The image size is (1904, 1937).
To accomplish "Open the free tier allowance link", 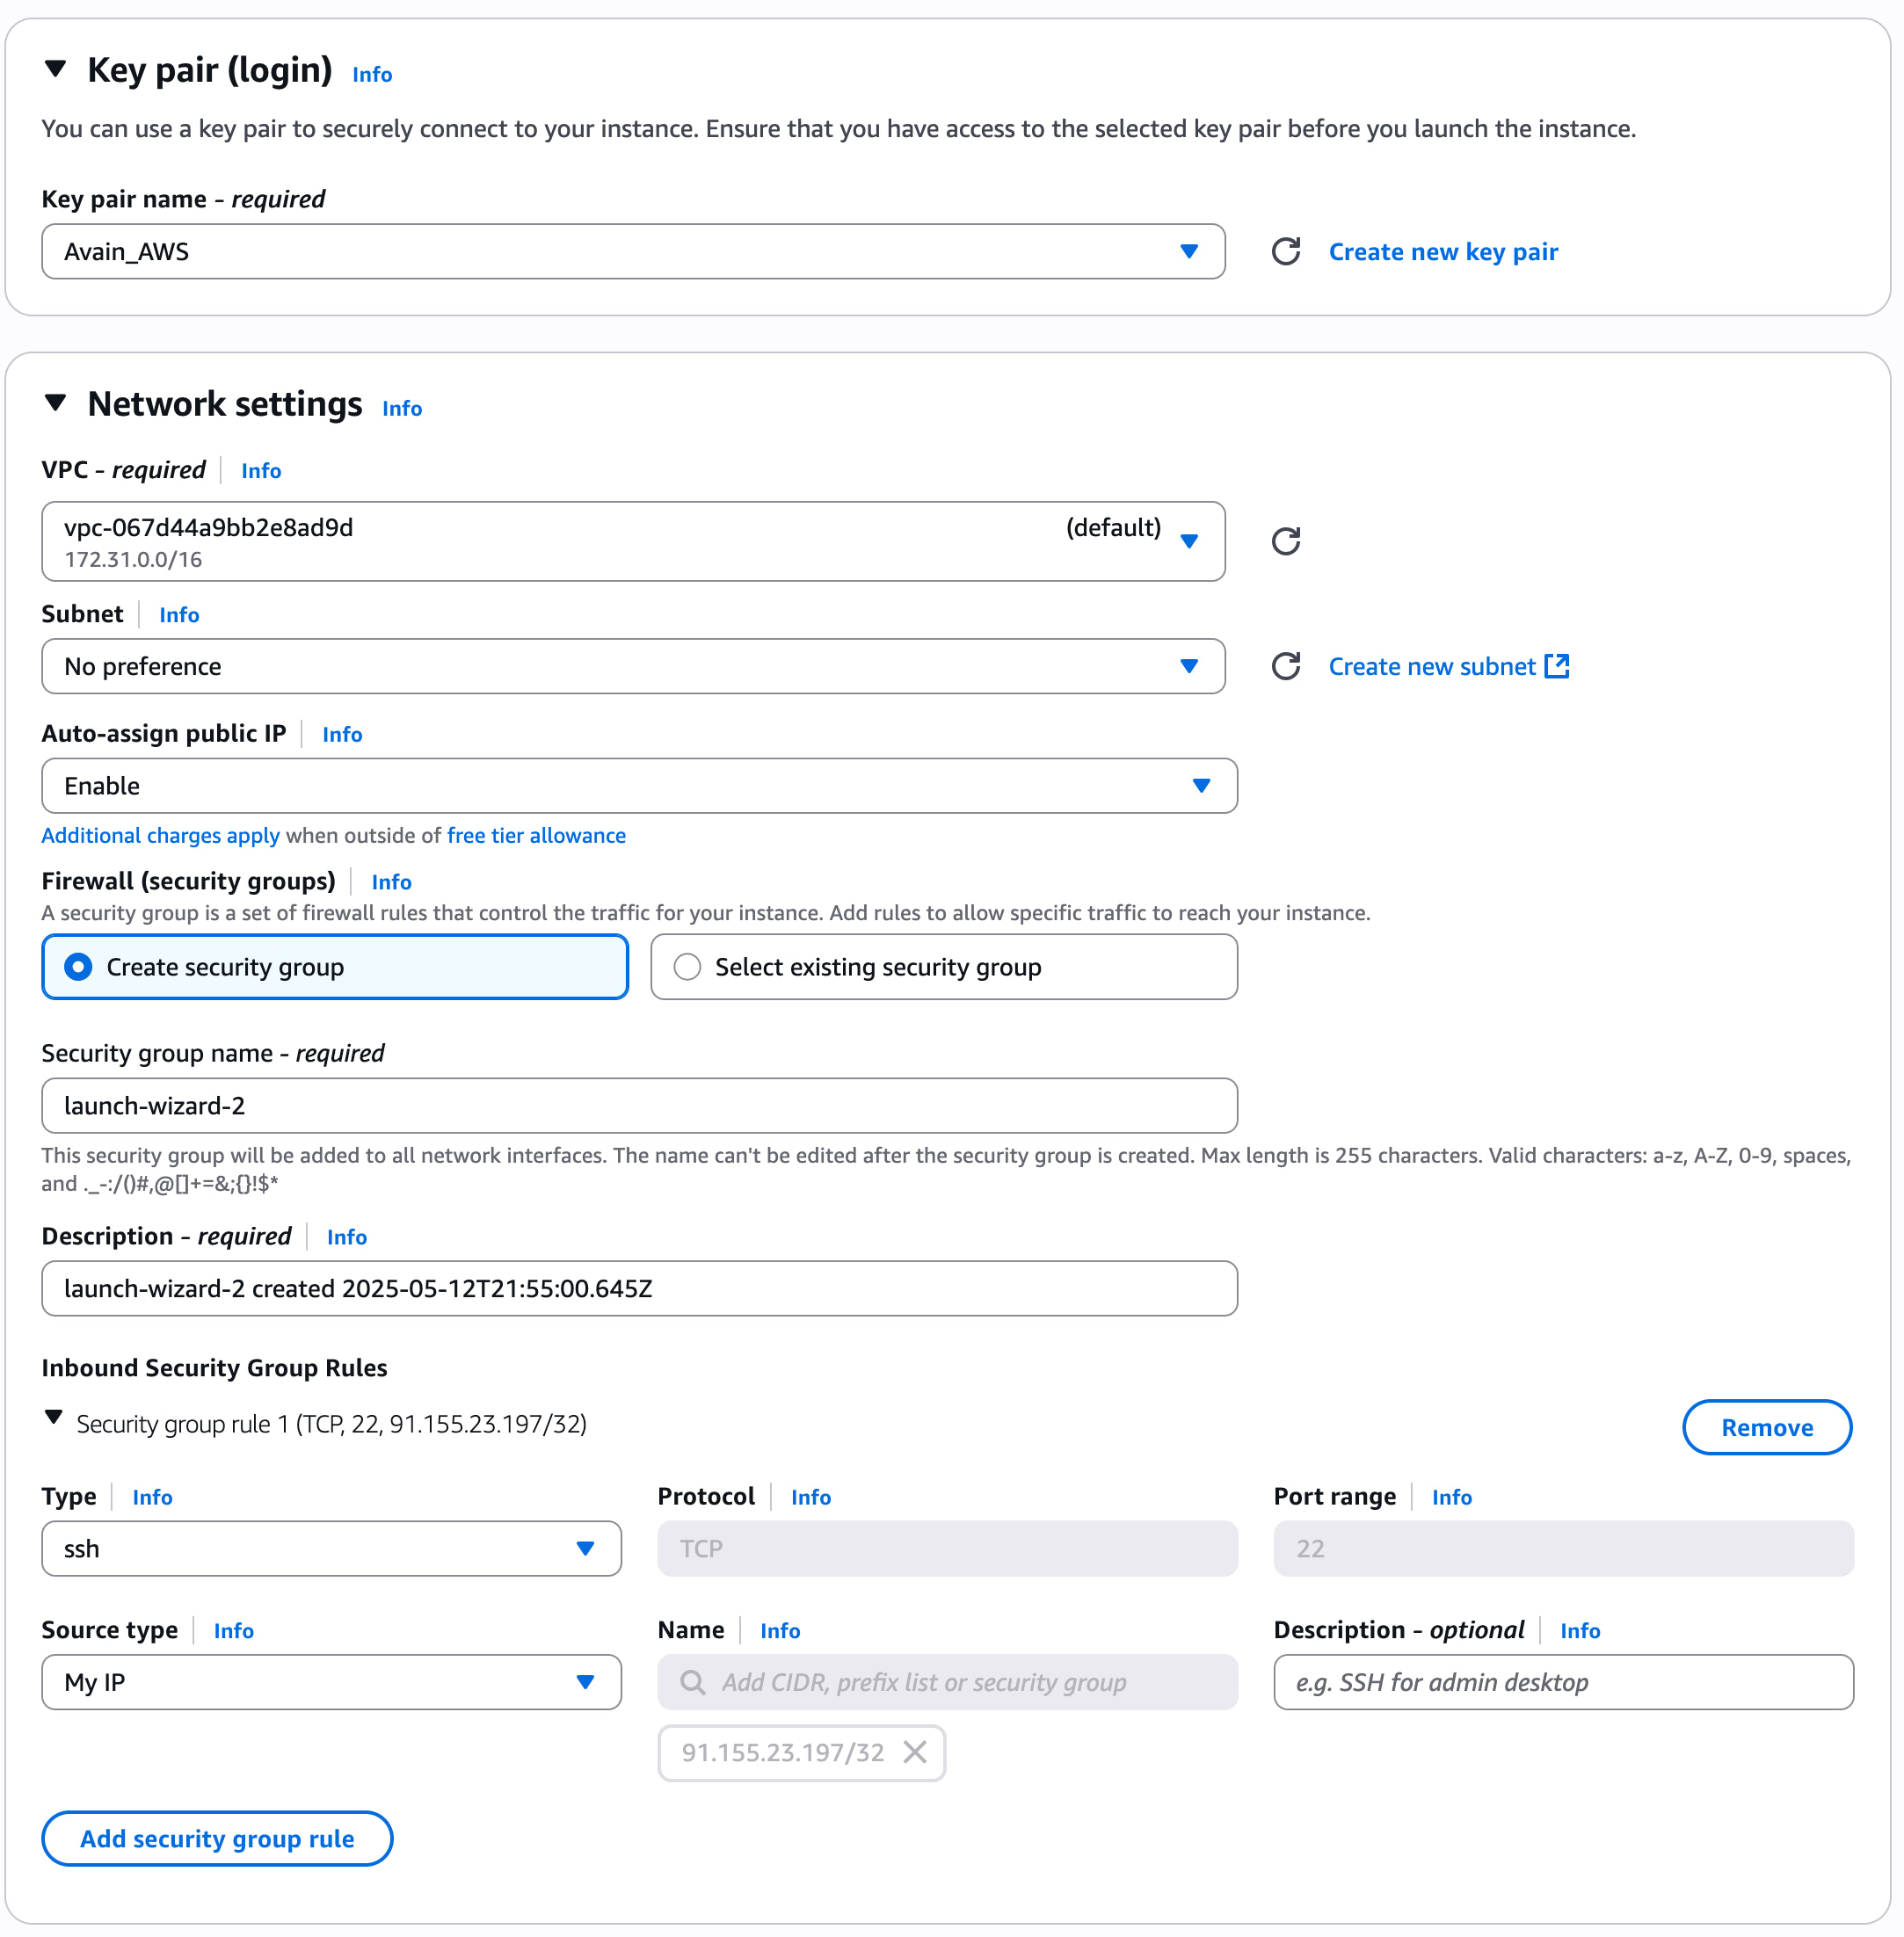I will (536, 836).
